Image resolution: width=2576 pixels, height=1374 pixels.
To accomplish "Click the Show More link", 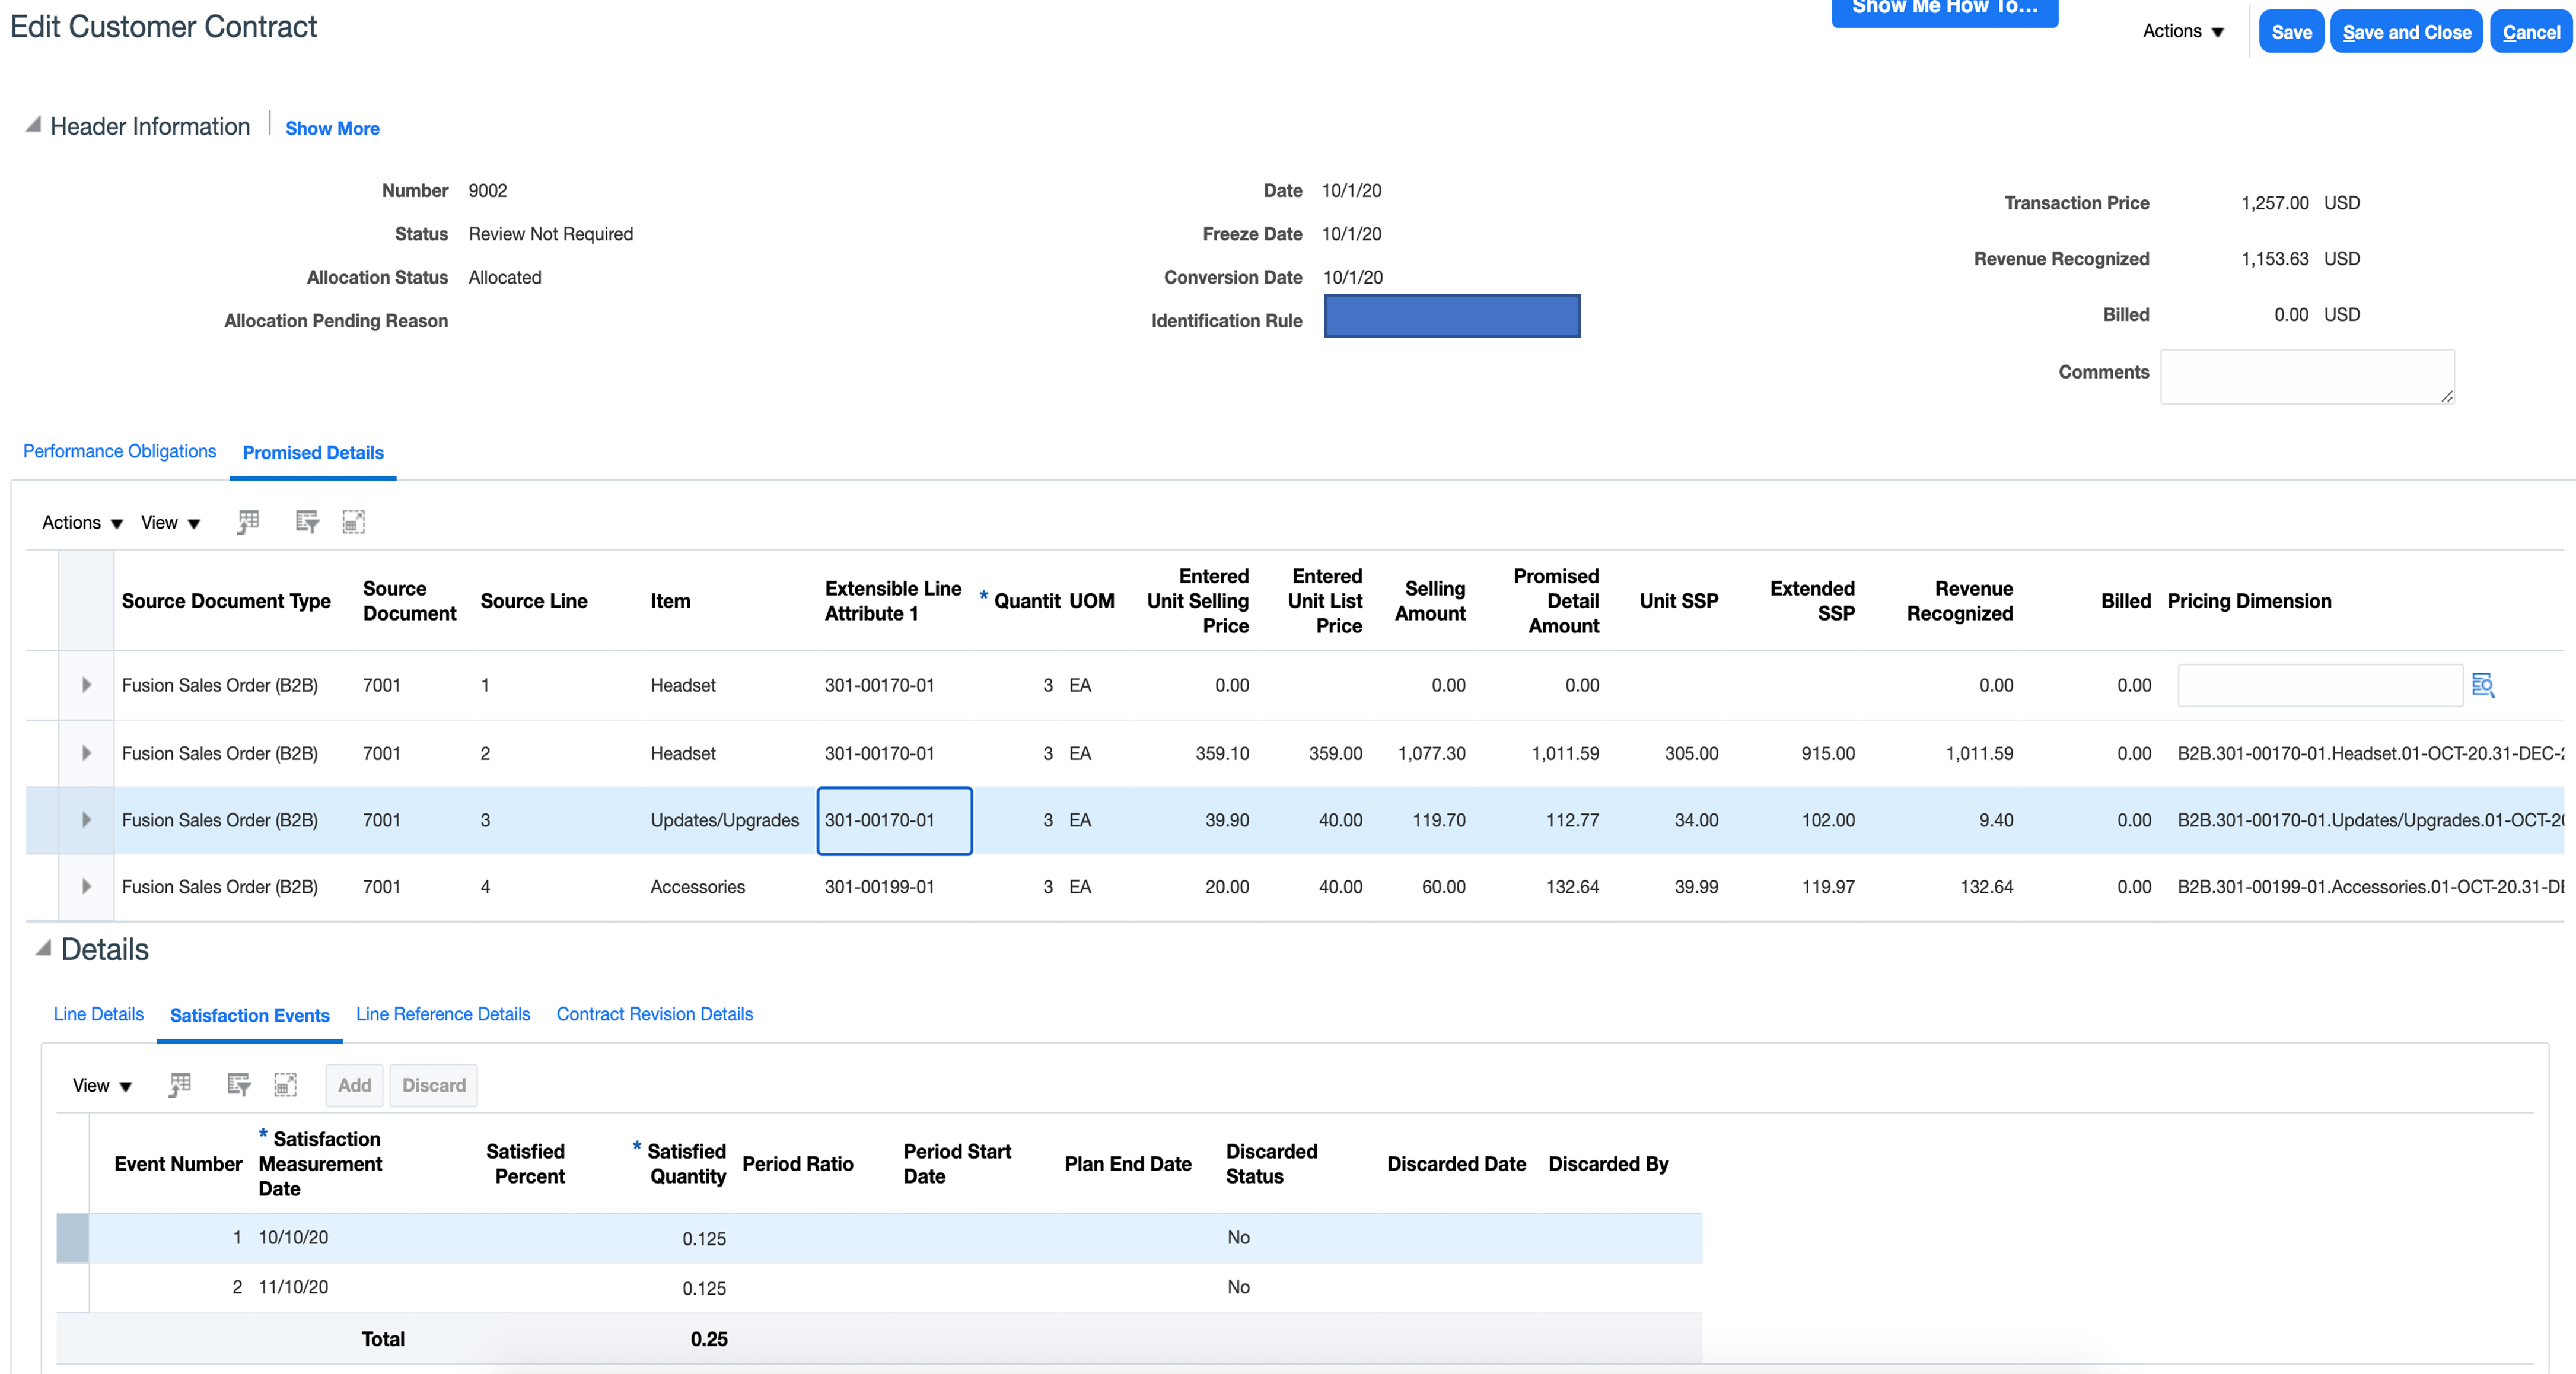I will (332, 128).
